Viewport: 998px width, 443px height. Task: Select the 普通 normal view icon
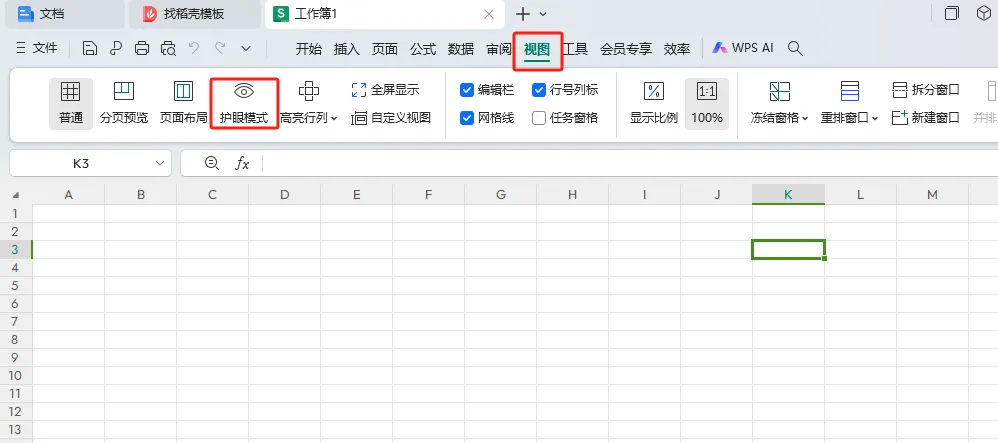coord(71,92)
